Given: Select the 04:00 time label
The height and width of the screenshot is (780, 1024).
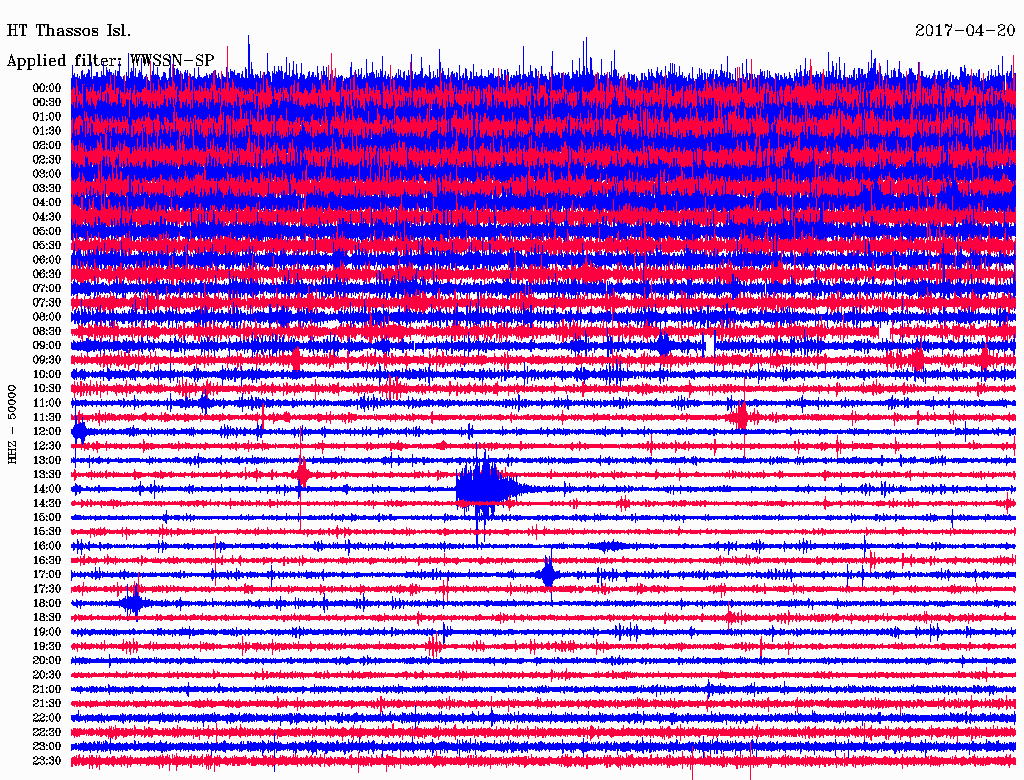Looking at the screenshot, I should pos(46,203).
